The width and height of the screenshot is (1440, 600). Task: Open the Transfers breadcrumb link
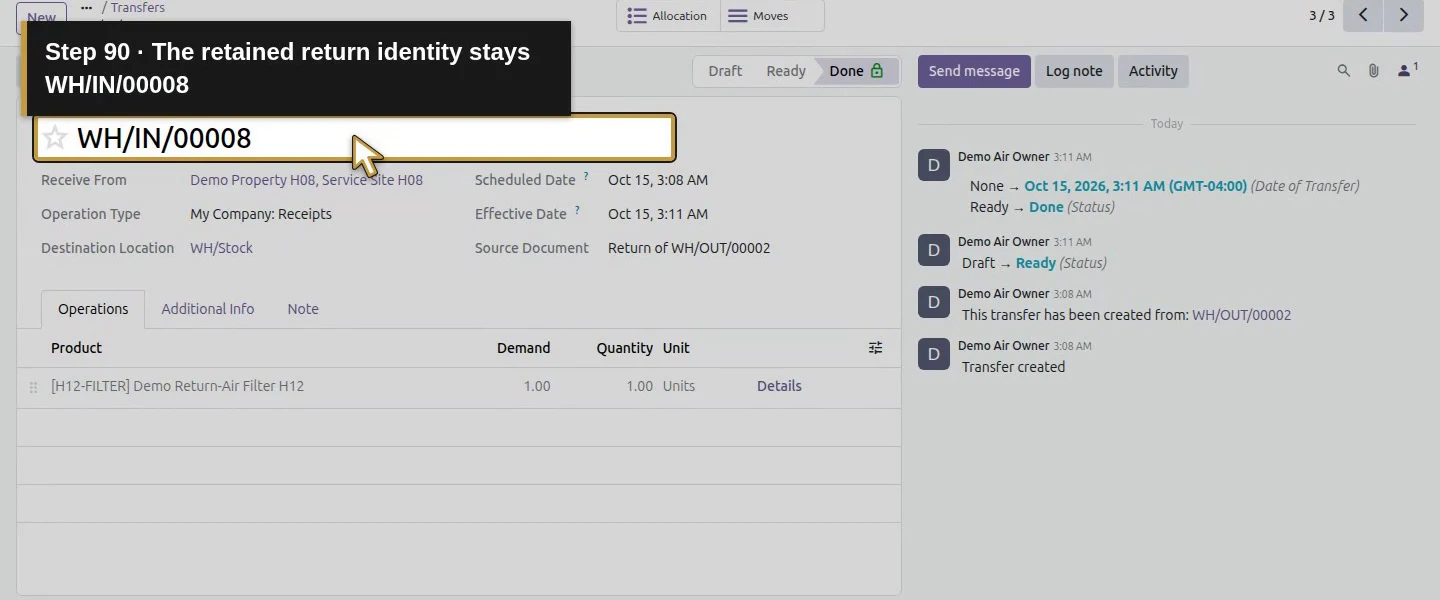click(138, 8)
